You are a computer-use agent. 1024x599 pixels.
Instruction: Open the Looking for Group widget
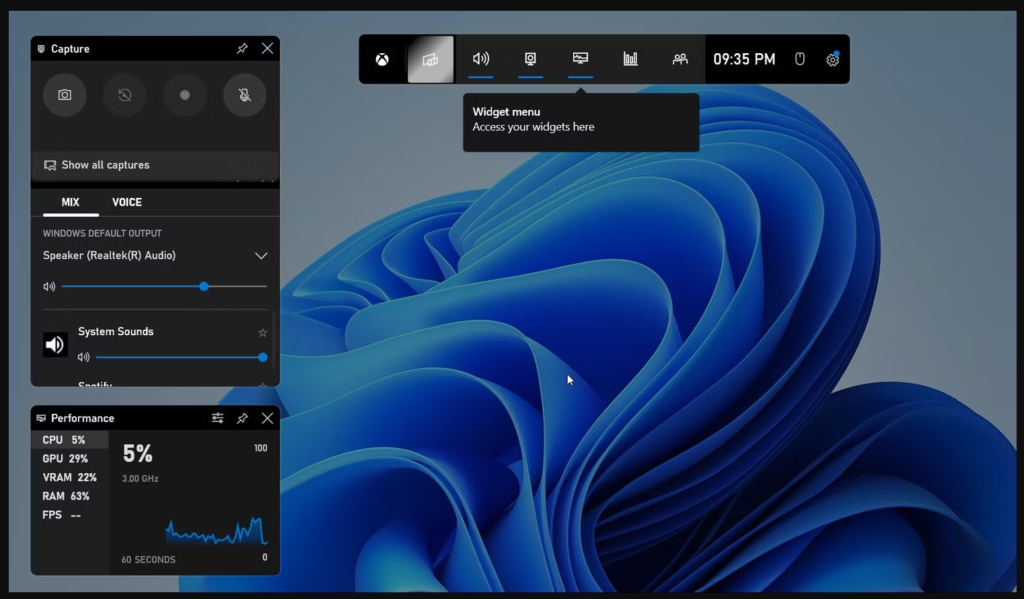[x=681, y=58]
